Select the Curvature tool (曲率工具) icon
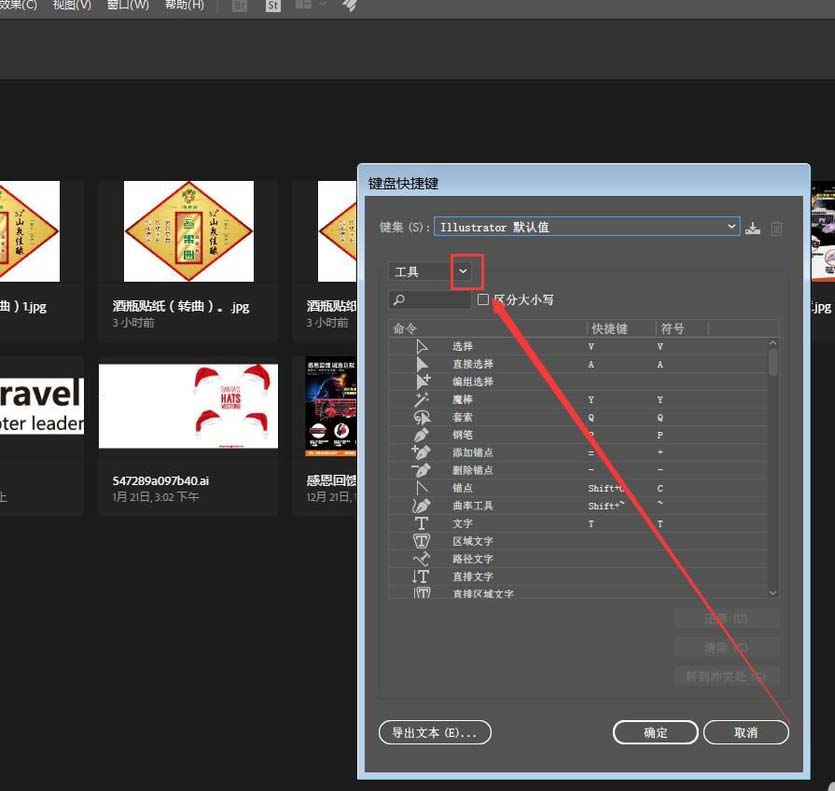Screen dimensions: 835x791 (421, 505)
